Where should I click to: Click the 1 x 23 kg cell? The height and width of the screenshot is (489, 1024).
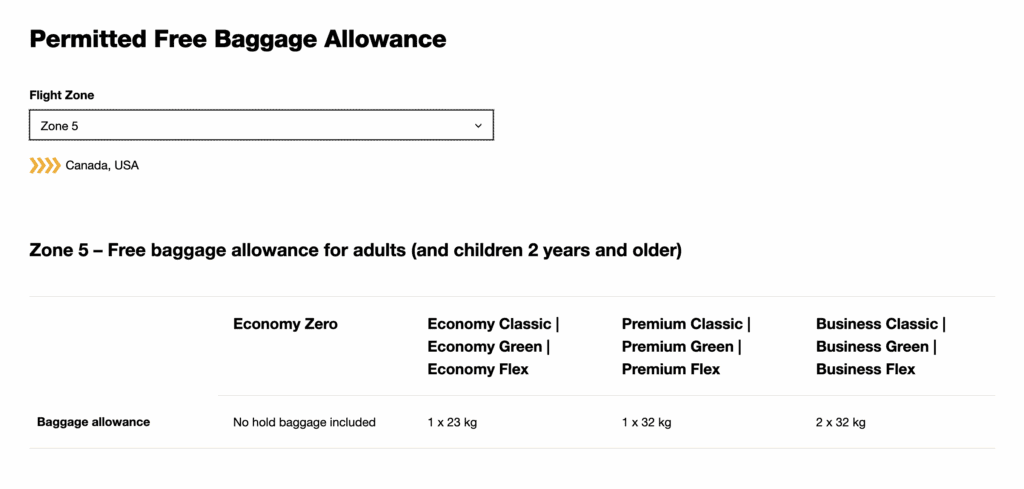pos(452,422)
